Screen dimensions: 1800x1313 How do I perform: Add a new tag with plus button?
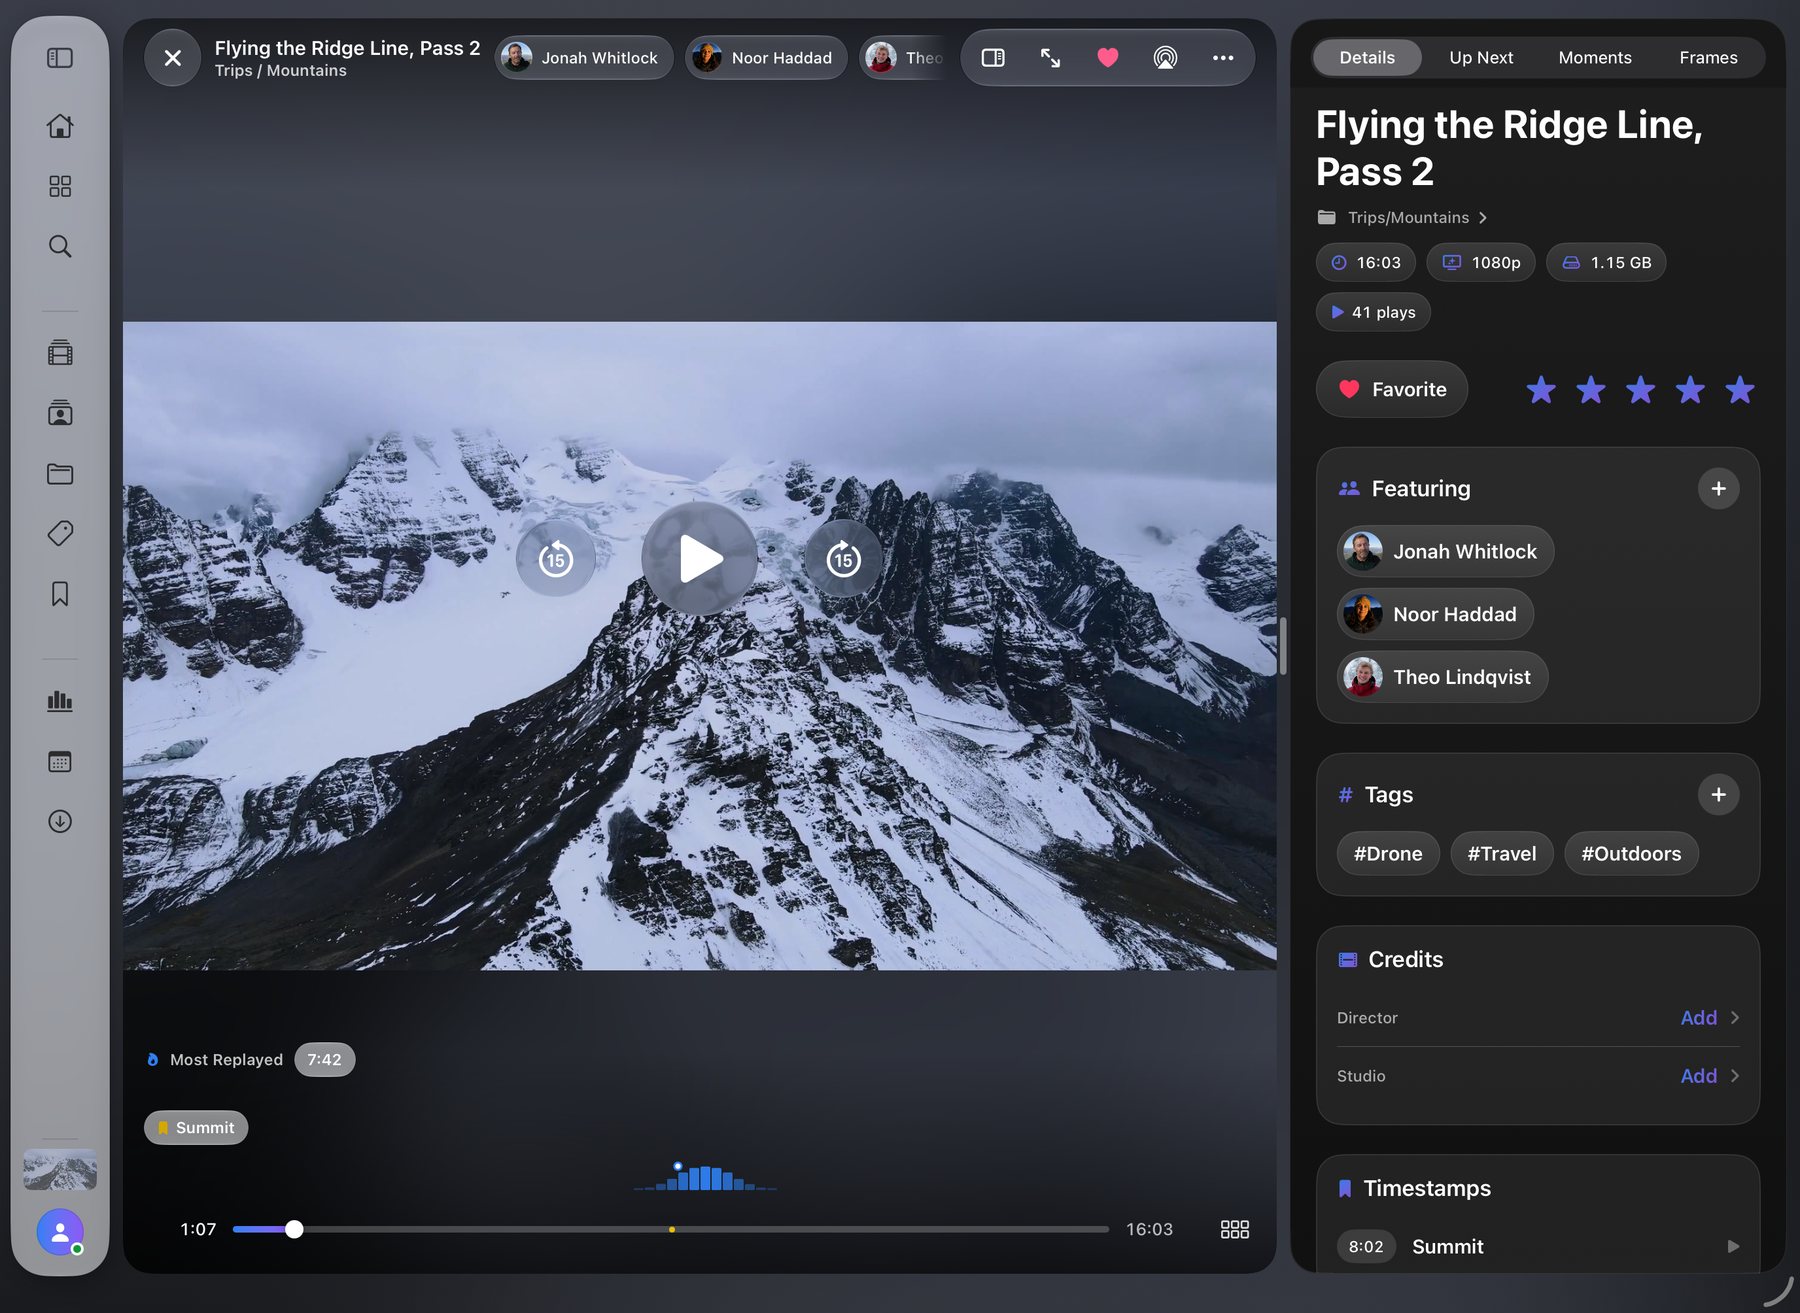[x=1718, y=795]
